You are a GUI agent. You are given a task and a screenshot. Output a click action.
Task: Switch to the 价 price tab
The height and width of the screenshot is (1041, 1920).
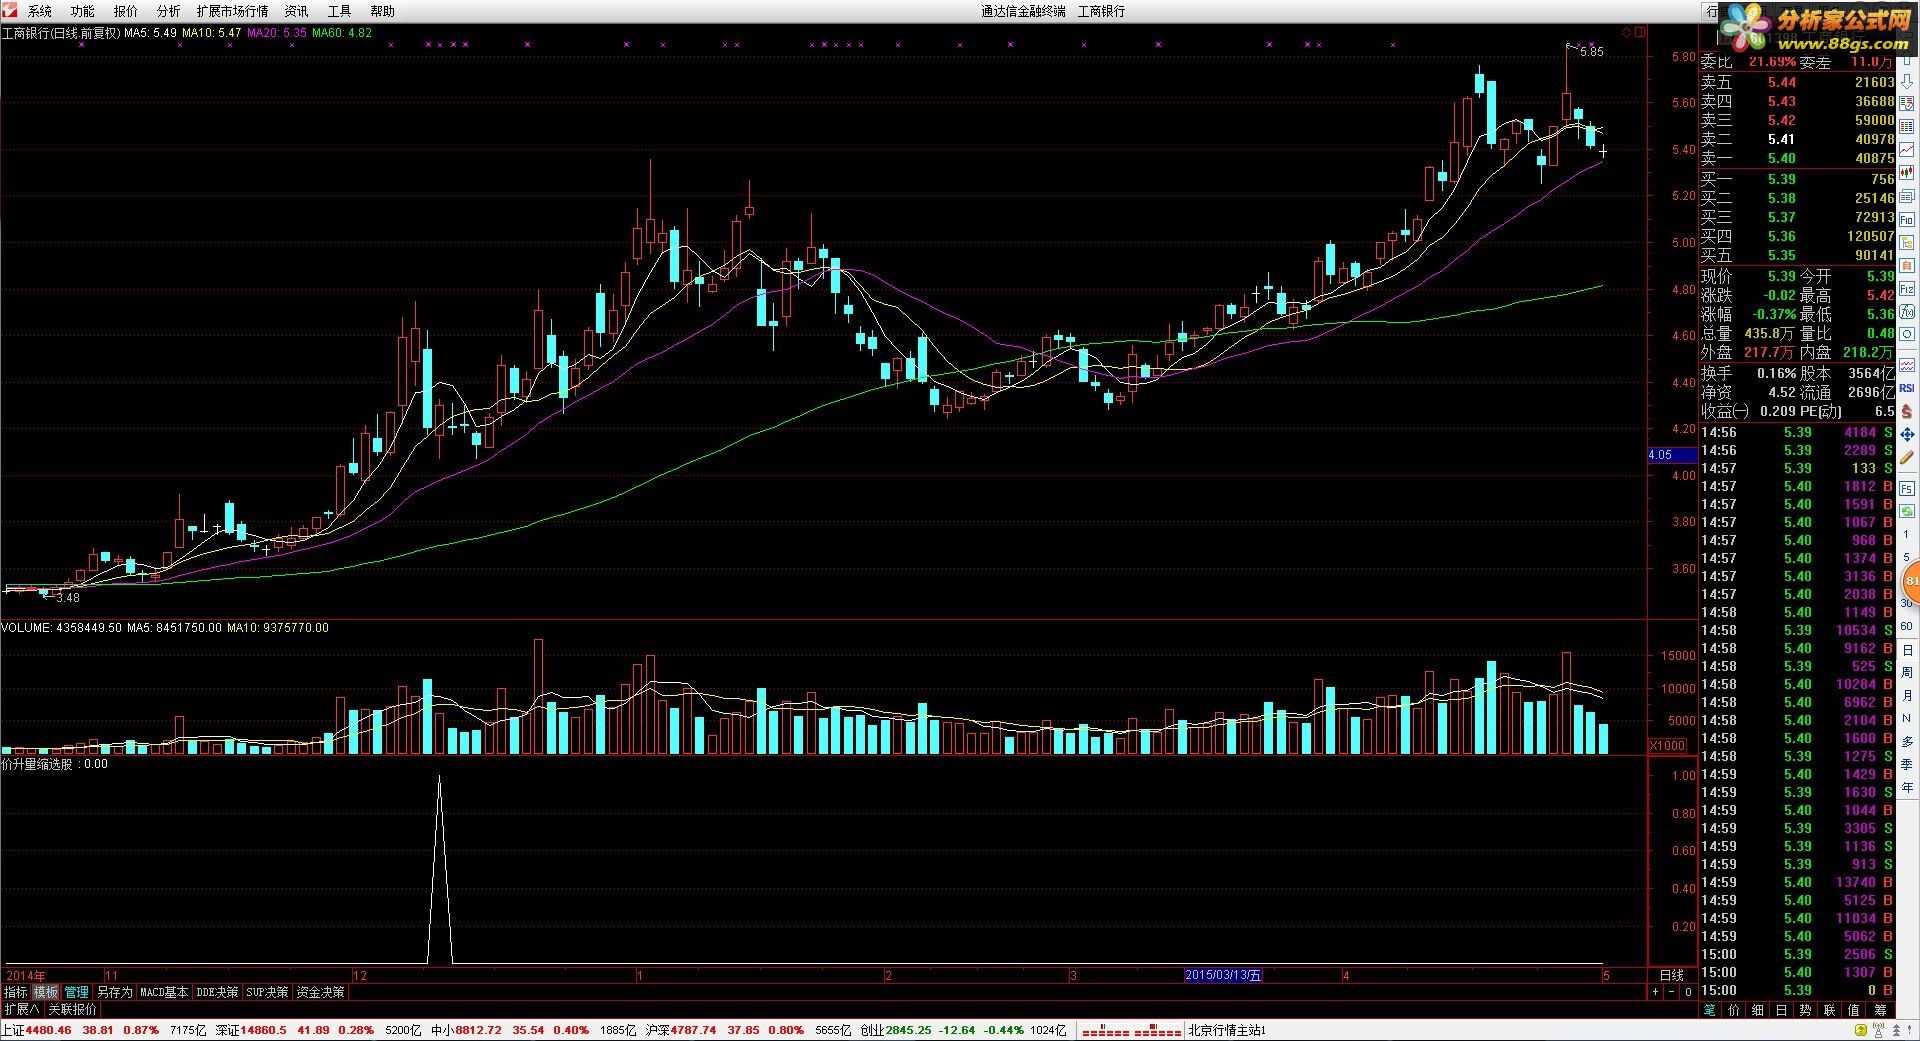1734,1010
